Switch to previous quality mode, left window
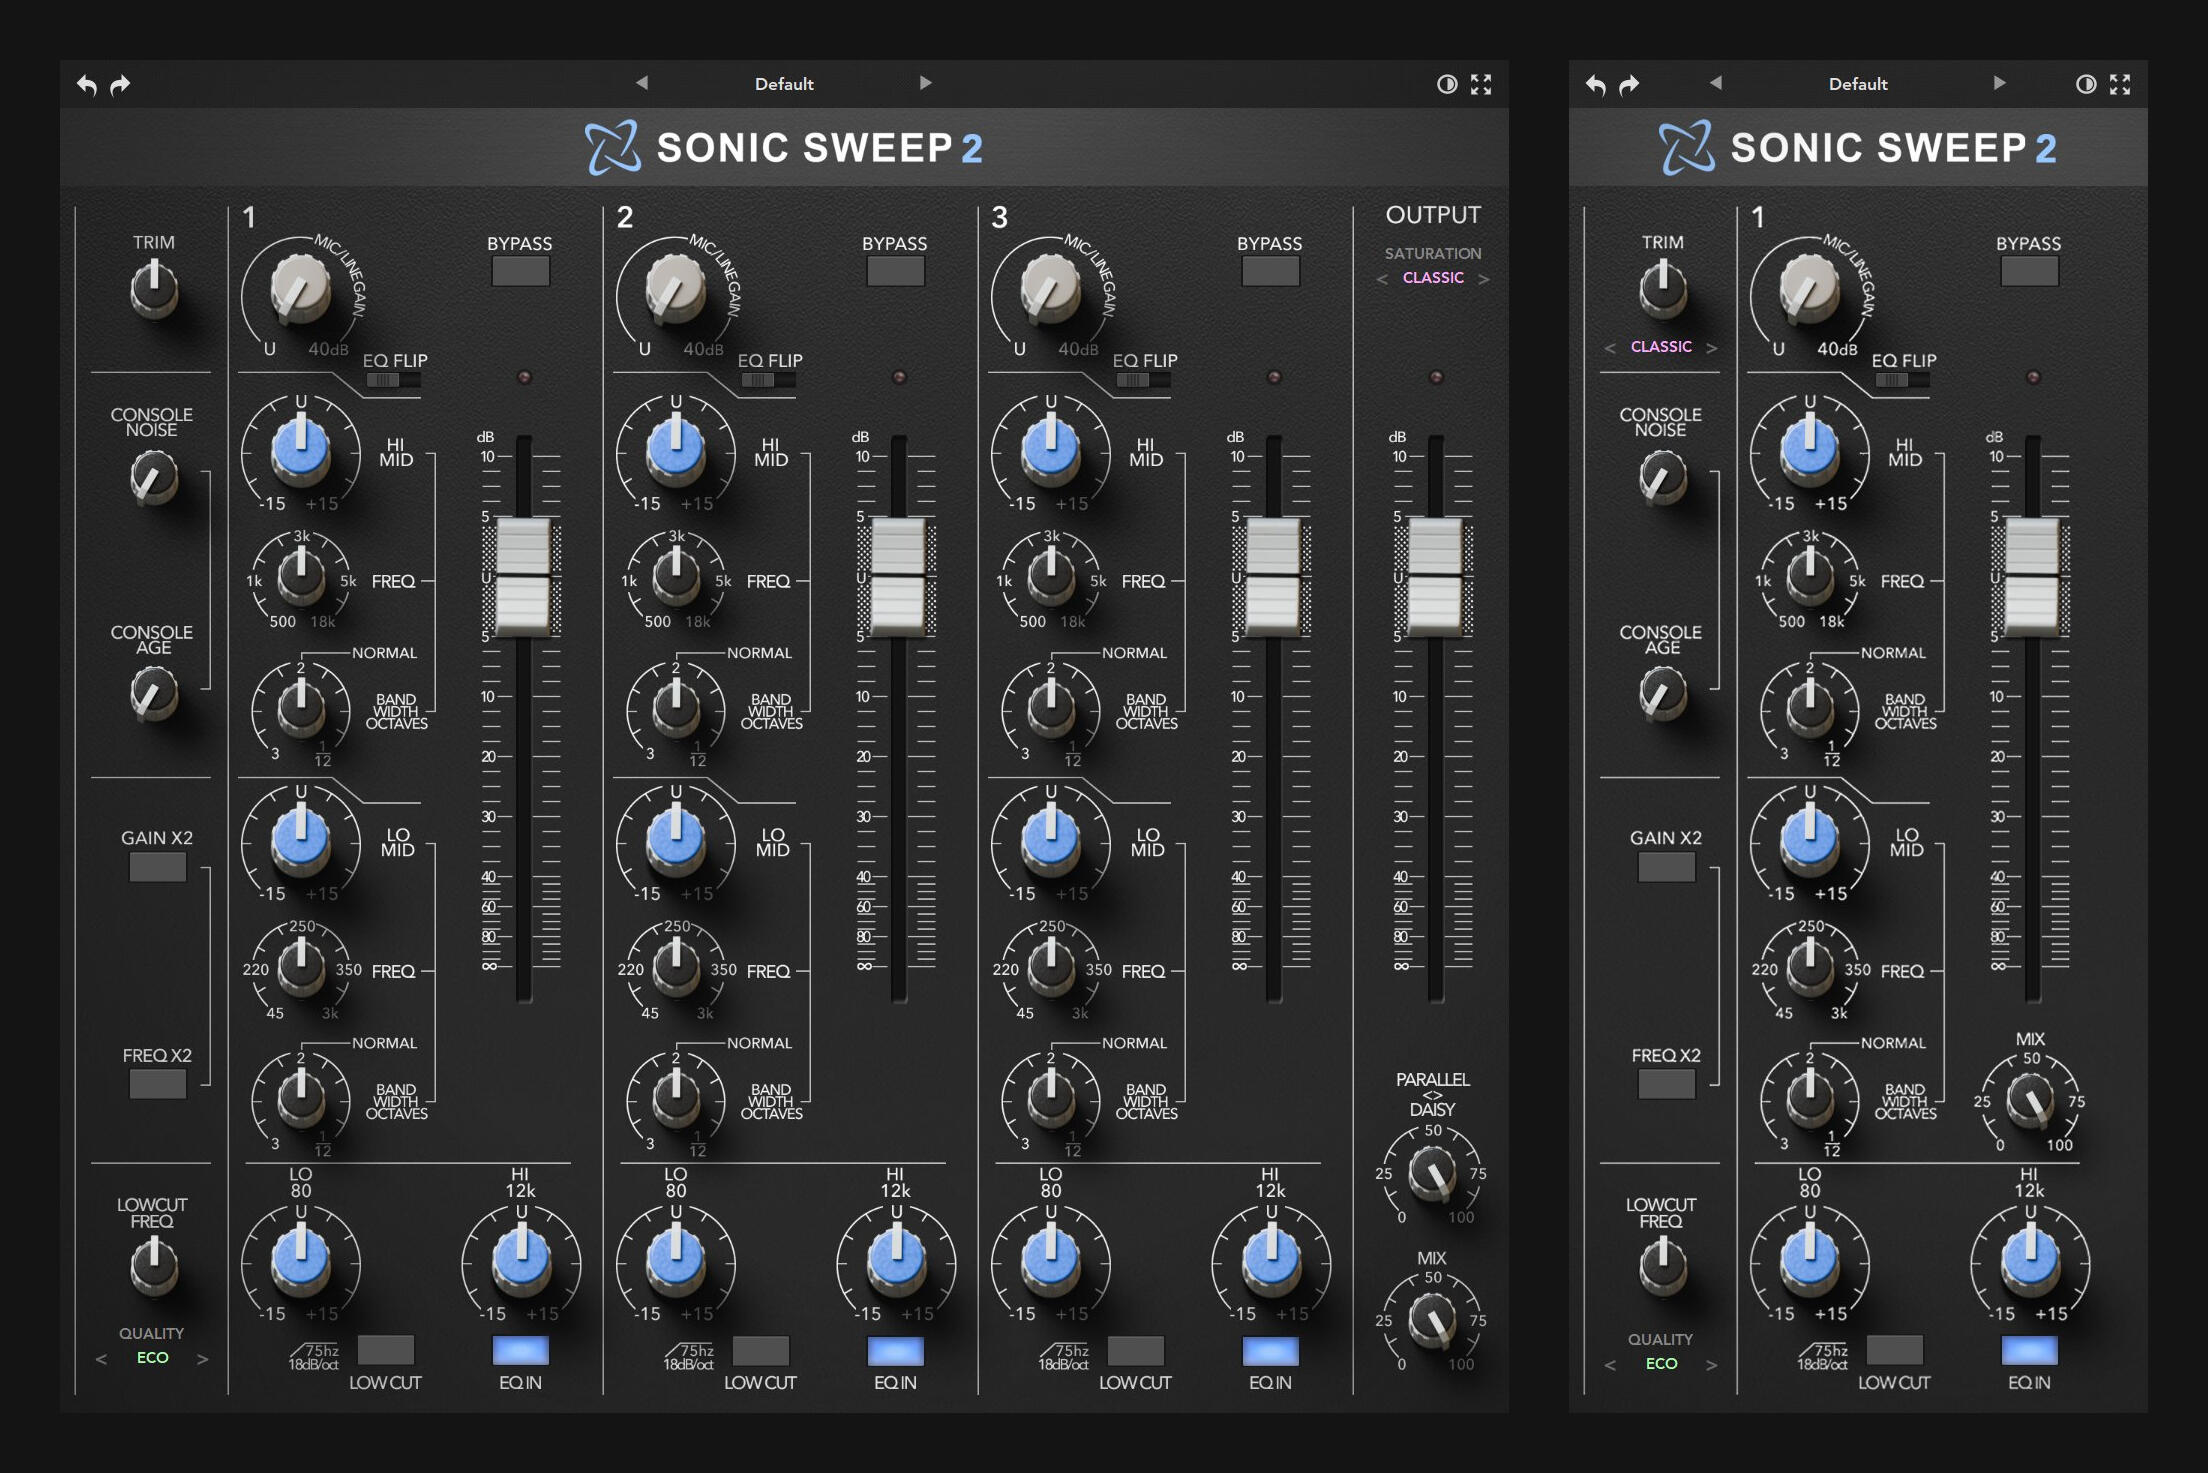Screen dimensions: 2208x1473 click(x=101, y=1359)
